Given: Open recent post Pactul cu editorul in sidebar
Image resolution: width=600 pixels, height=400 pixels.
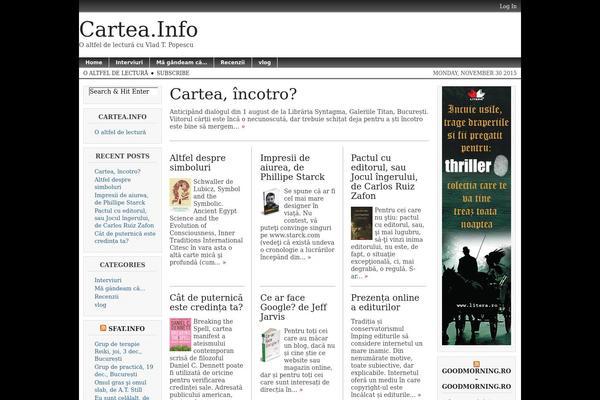Looking at the screenshot, I should 124,218.
